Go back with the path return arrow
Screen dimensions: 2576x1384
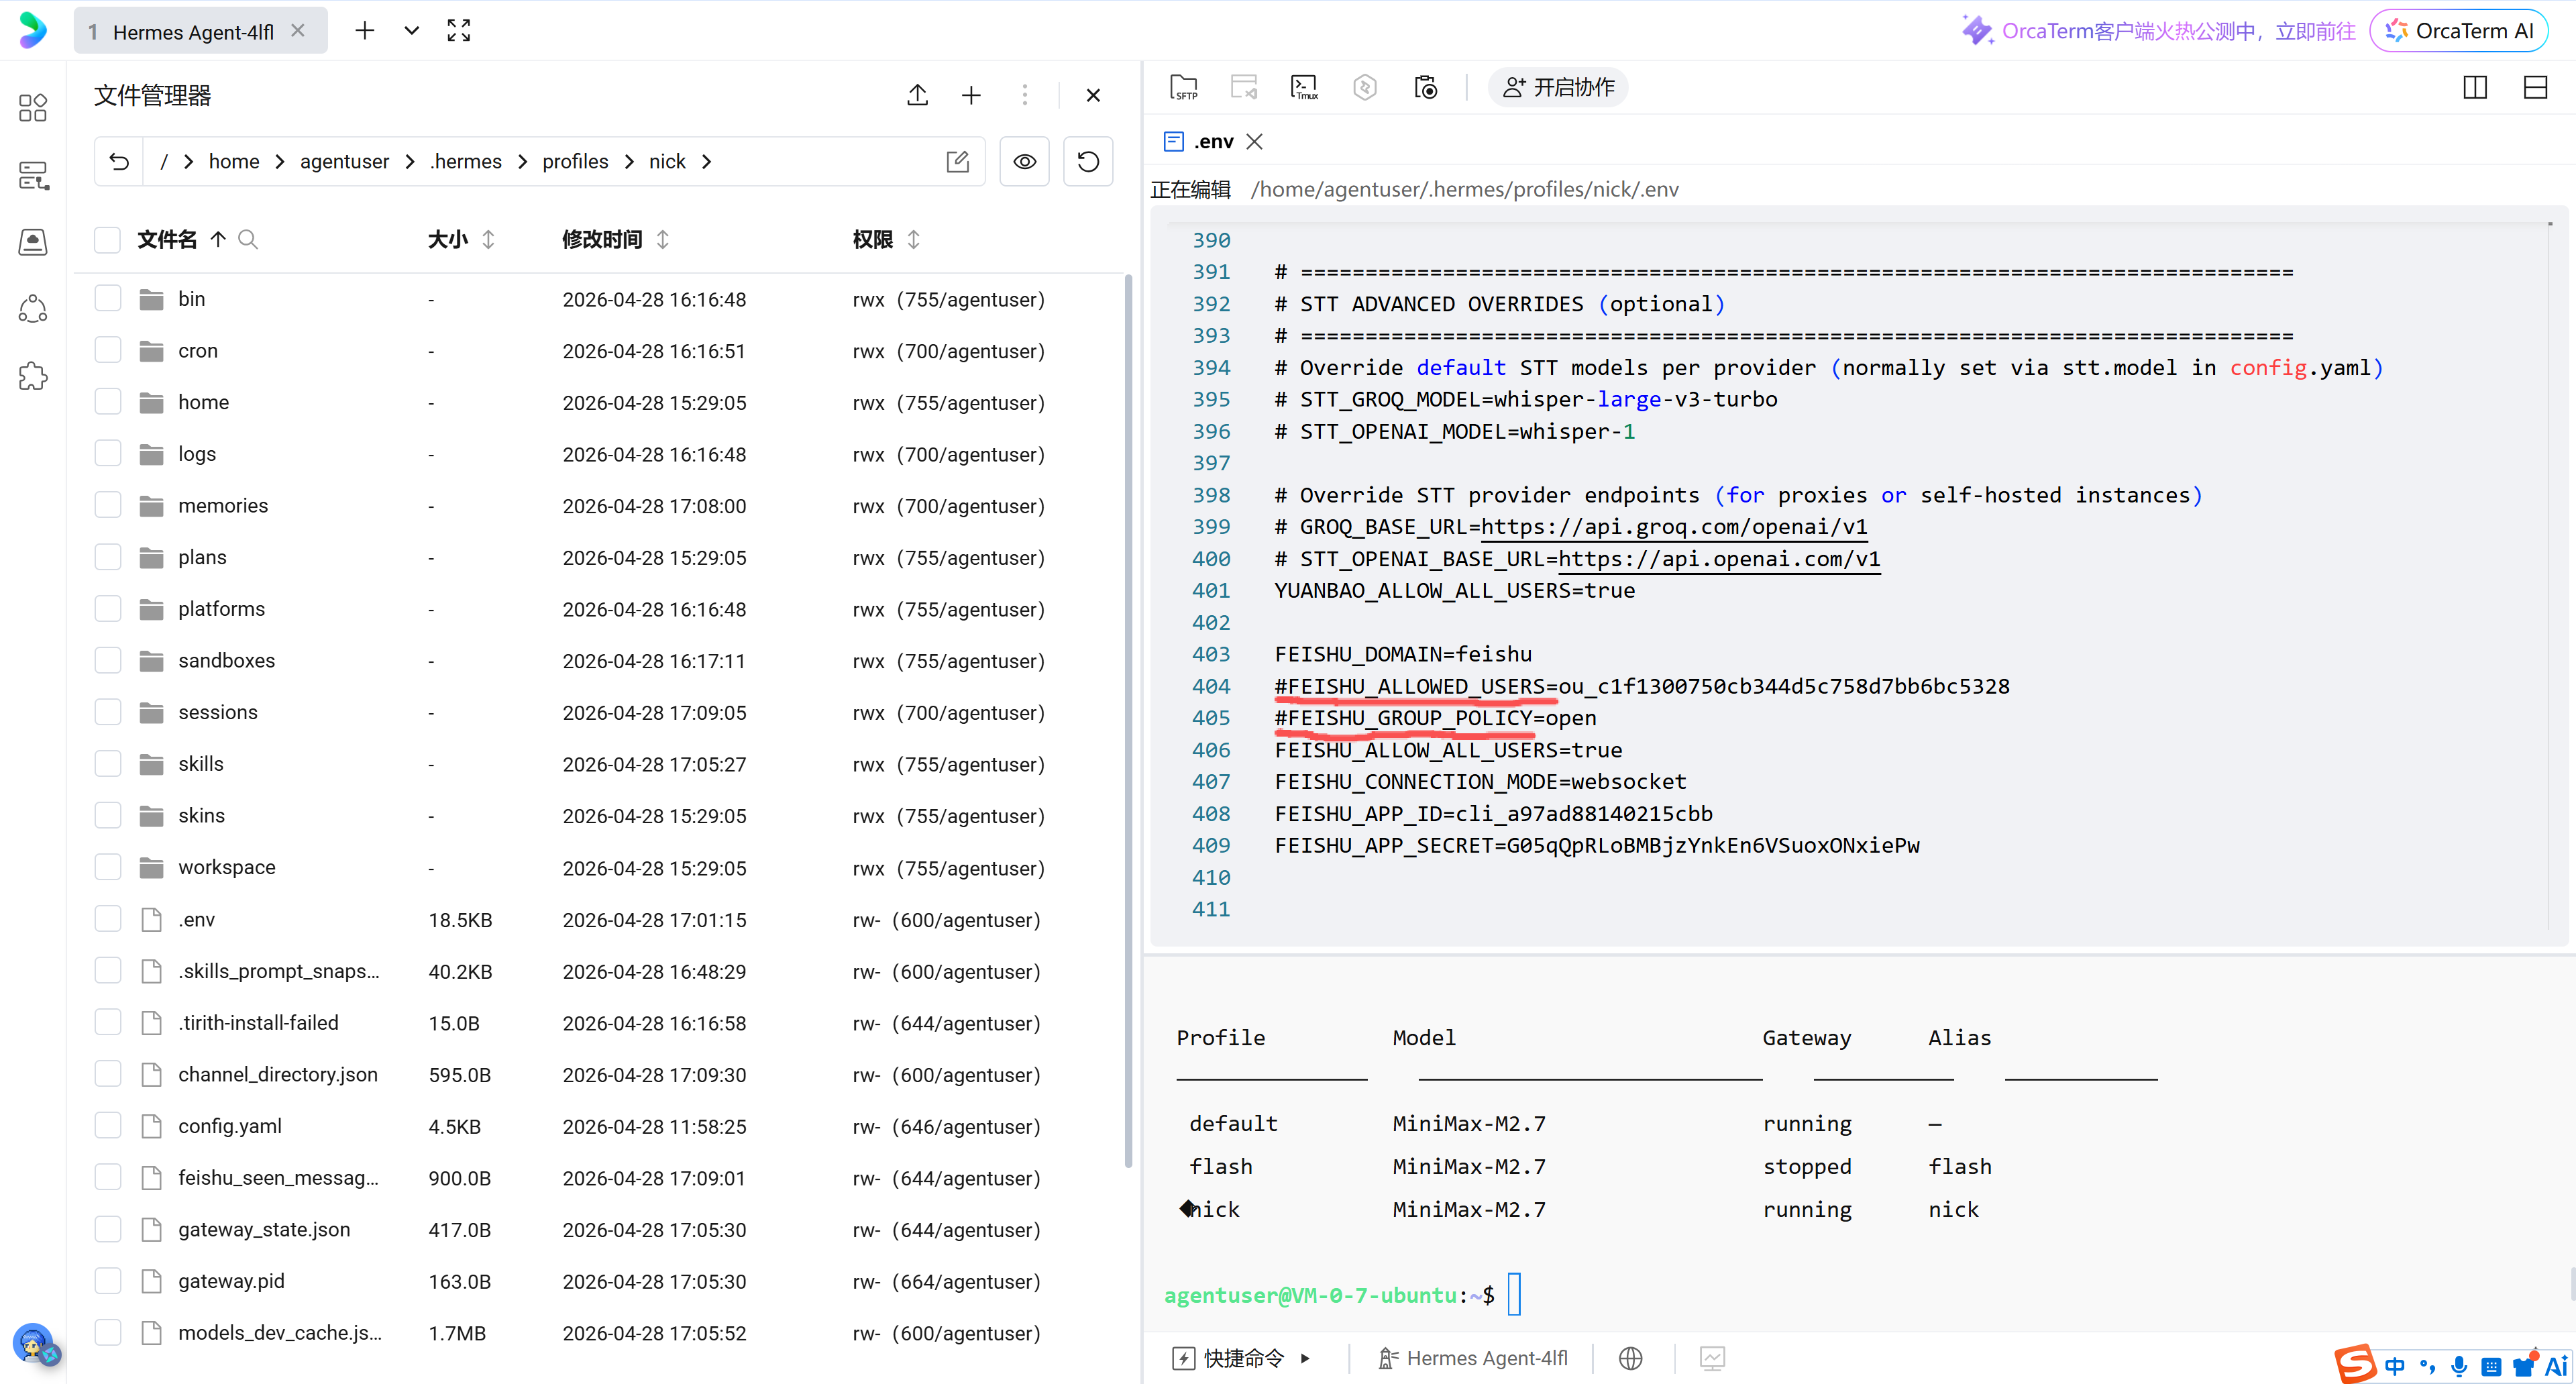coord(119,161)
